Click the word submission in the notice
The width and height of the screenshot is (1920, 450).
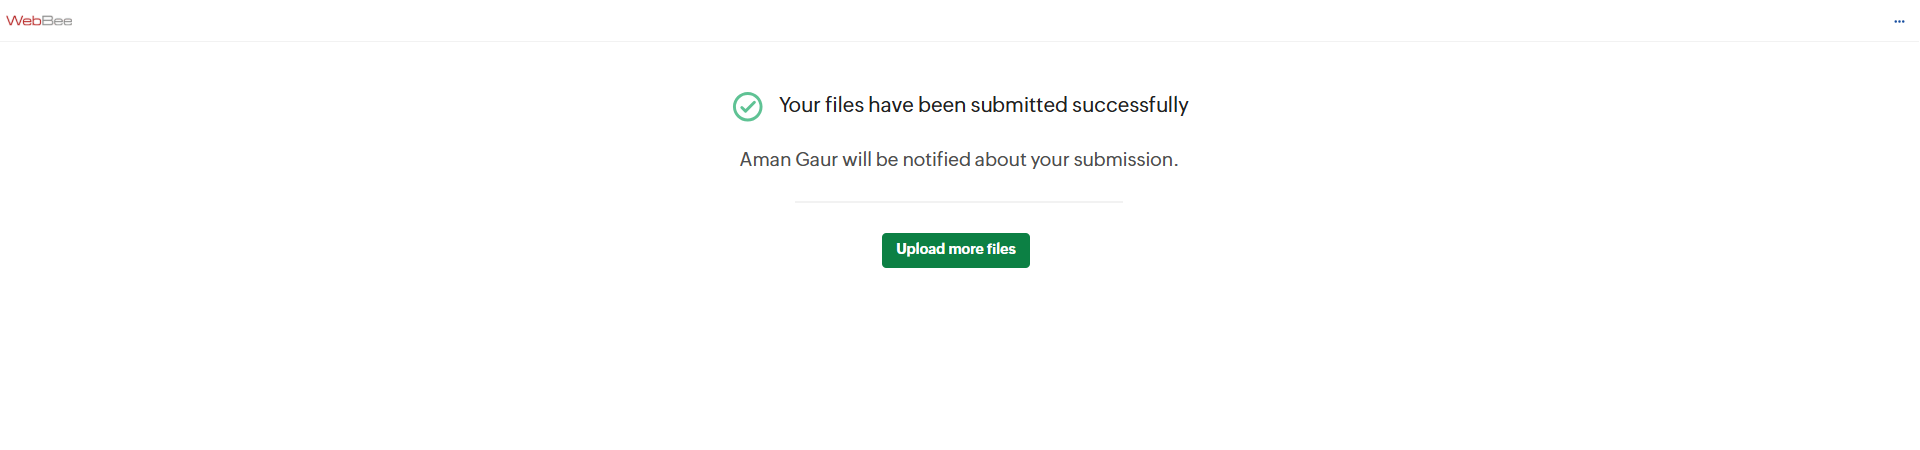point(1124,160)
